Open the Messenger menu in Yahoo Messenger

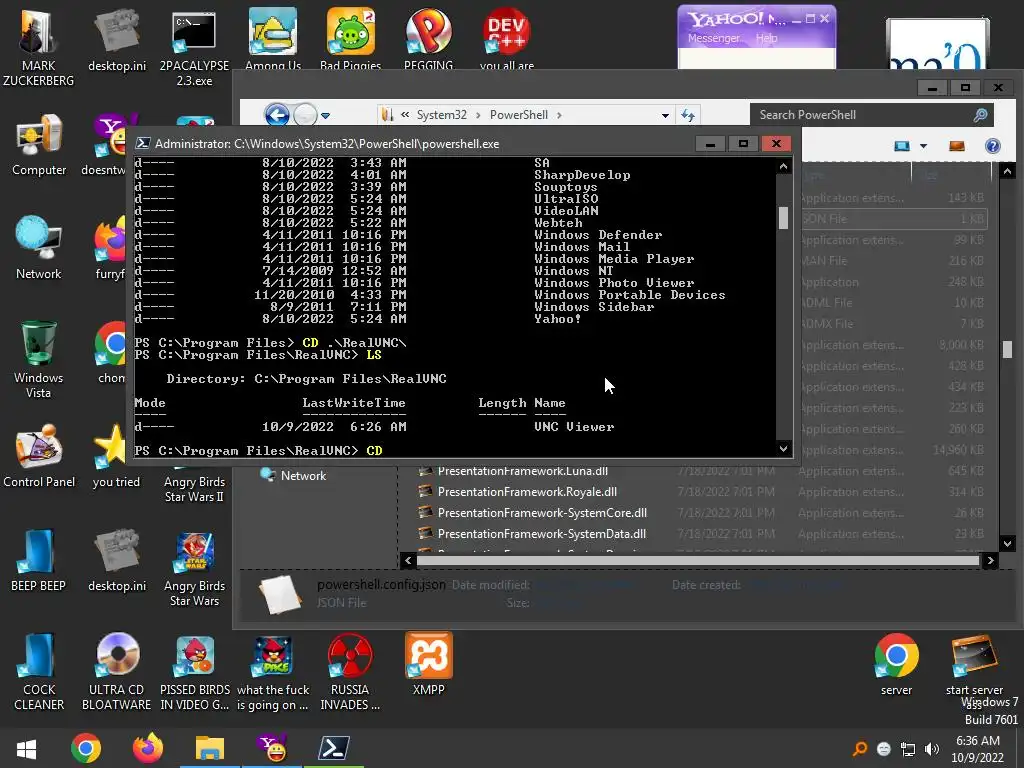click(714, 38)
